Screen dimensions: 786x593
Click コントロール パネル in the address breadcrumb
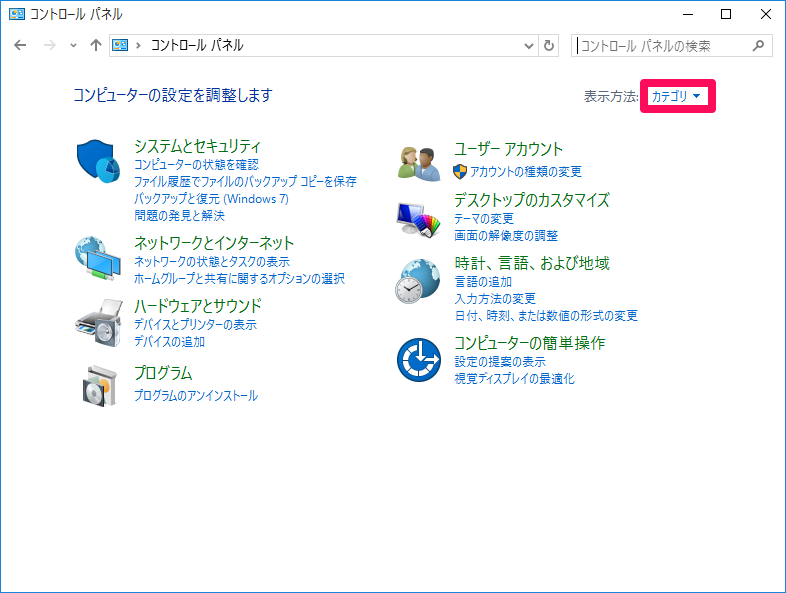197,46
